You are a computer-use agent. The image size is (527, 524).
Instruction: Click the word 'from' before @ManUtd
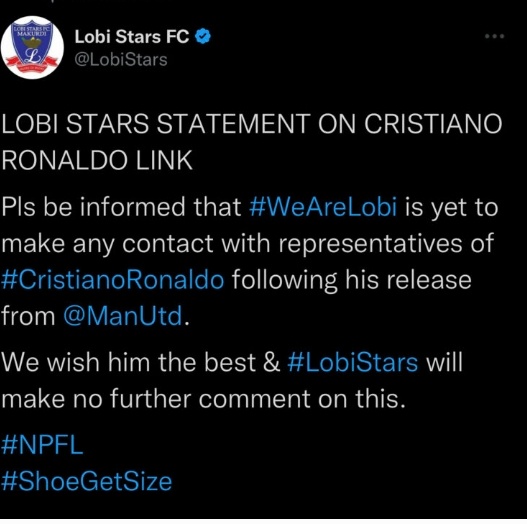point(28,316)
